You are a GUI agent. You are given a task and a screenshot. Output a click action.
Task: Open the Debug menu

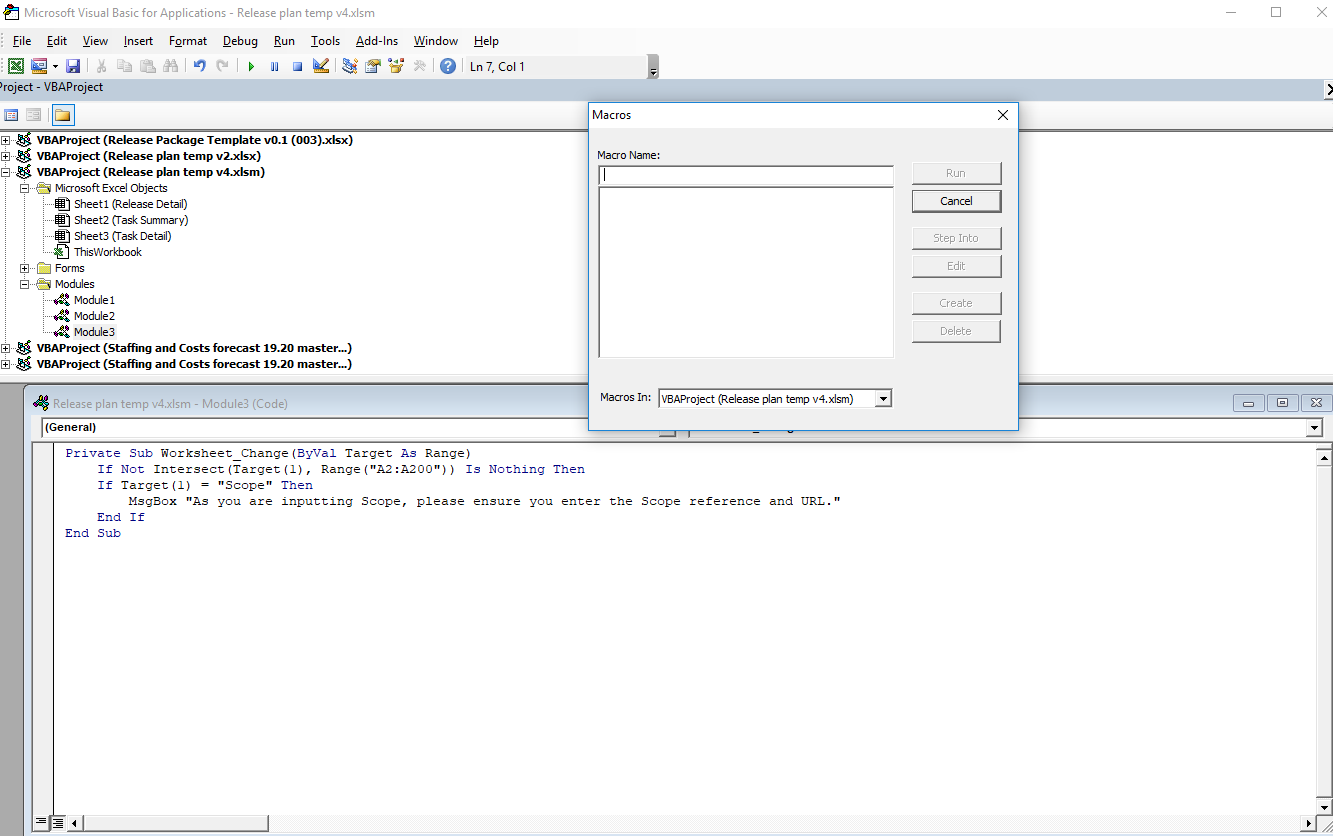240,41
